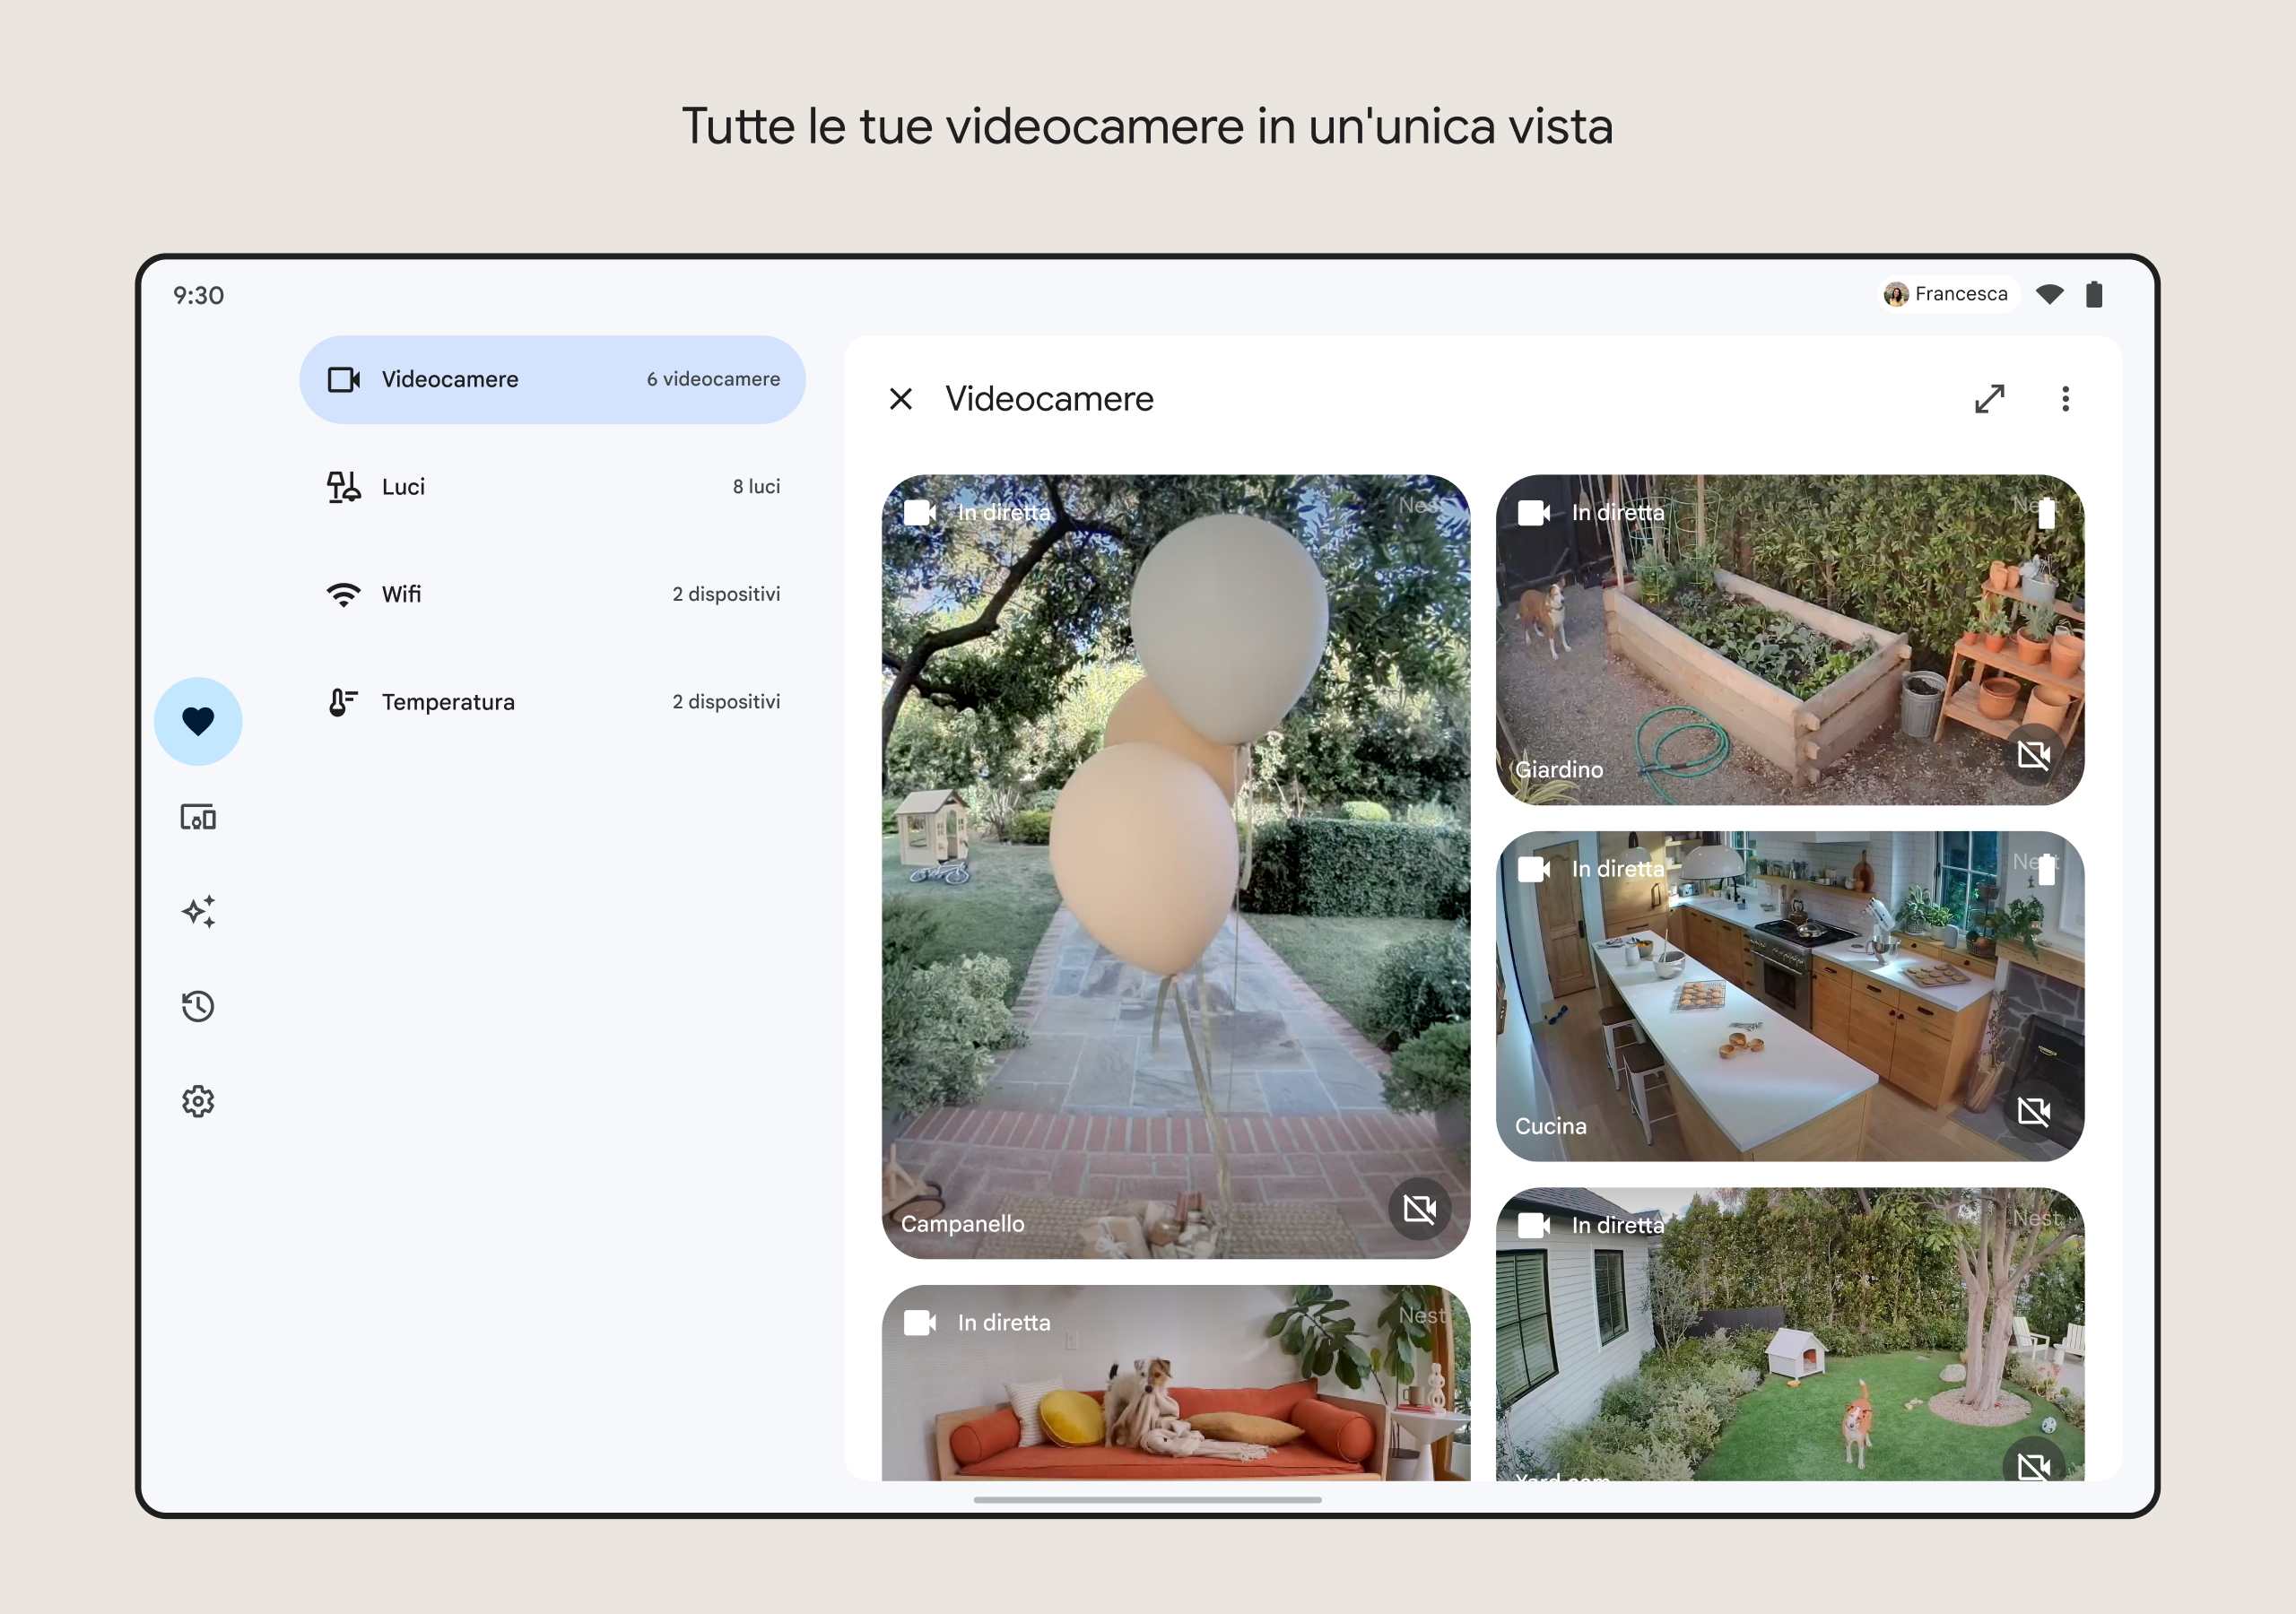The height and width of the screenshot is (1614, 2296).
Task: Click the '8 luci' count text
Action: pyautogui.click(x=756, y=487)
